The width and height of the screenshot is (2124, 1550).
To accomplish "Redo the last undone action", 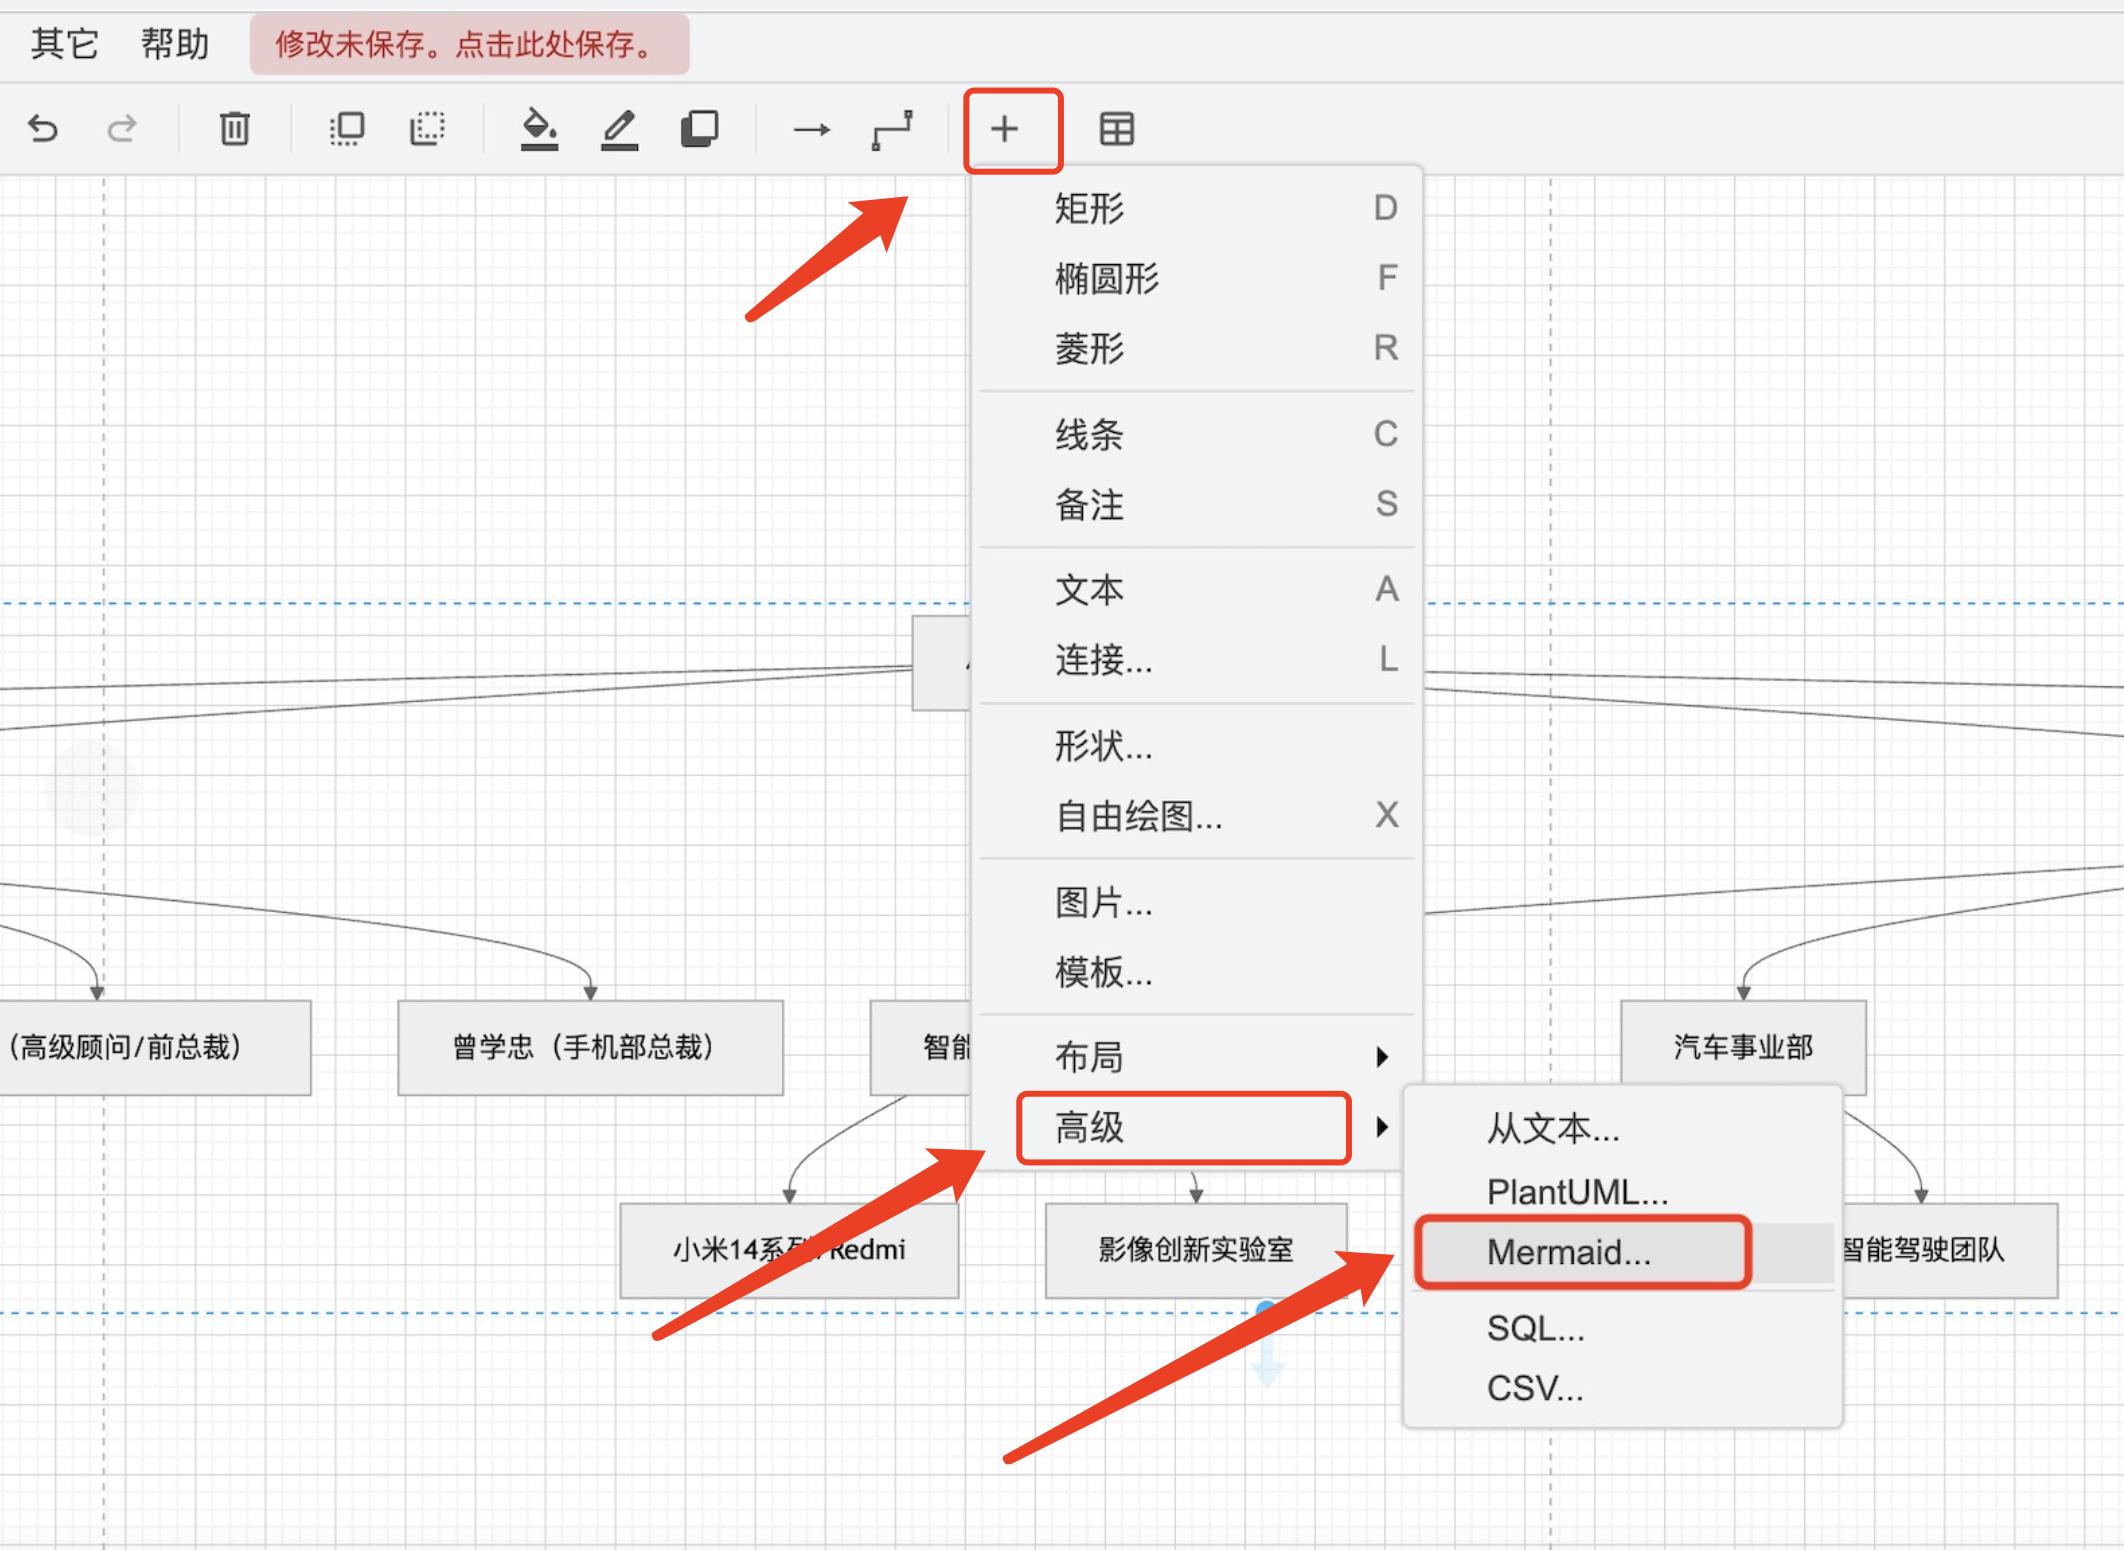I will pyautogui.click(x=122, y=129).
